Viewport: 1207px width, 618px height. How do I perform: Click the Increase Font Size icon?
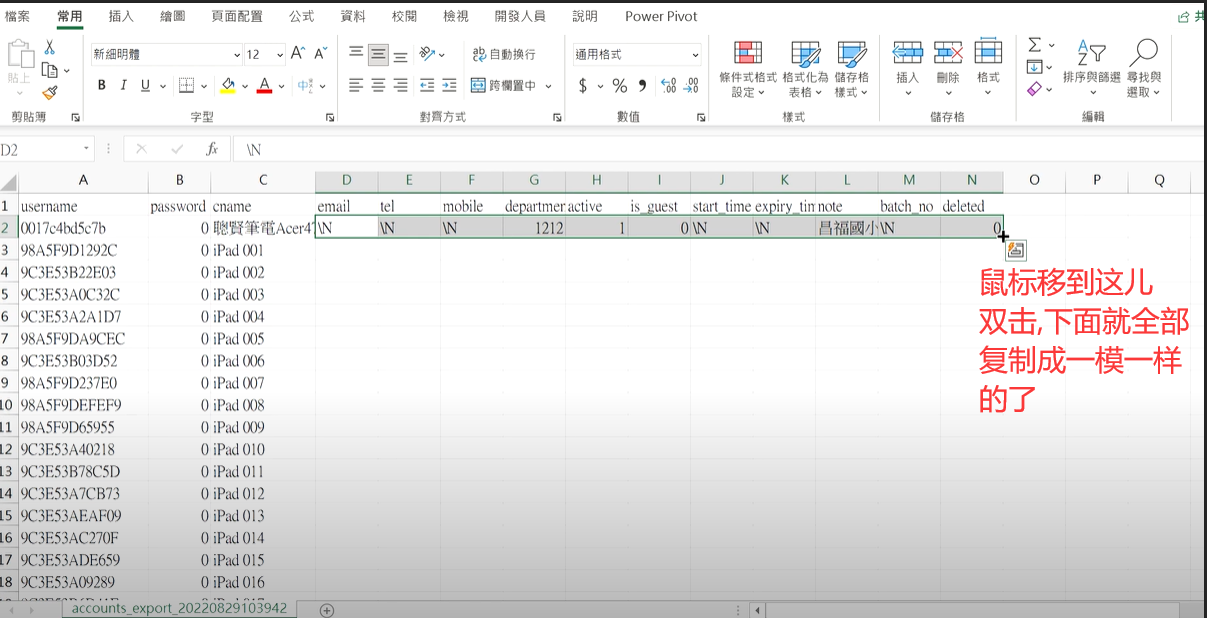(x=298, y=54)
